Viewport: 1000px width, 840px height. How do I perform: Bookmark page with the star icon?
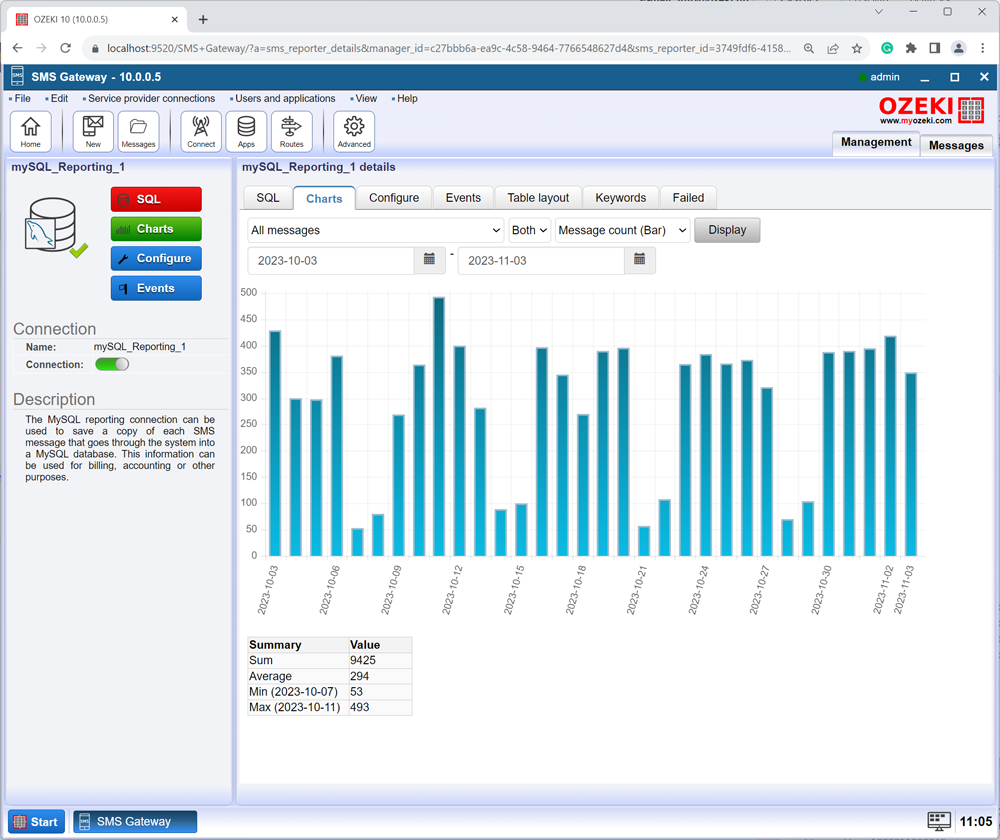857,48
